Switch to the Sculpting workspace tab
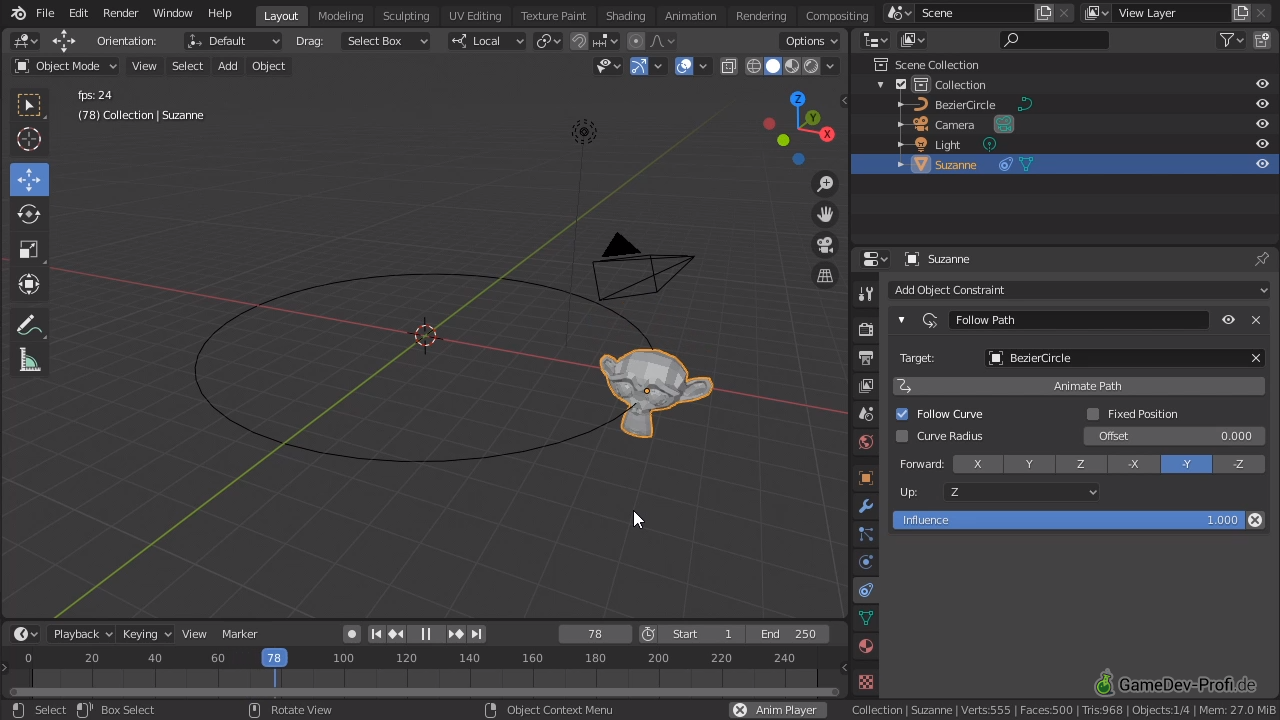The width and height of the screenshot is (1280, 720). click(x=406, y=15)
